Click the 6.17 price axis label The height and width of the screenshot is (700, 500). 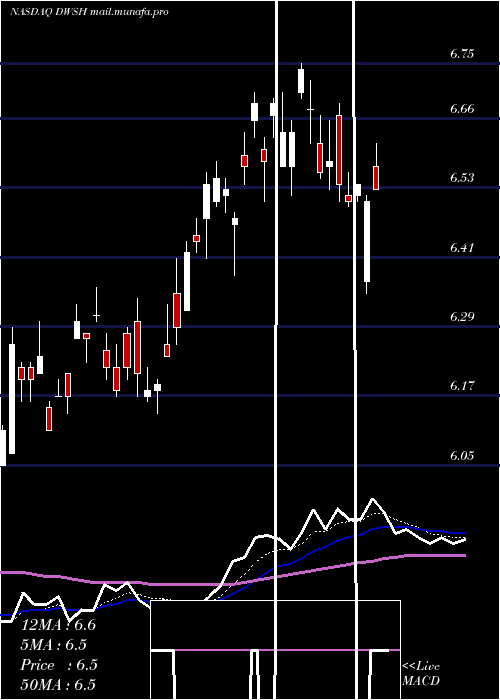tap(462, 385)
